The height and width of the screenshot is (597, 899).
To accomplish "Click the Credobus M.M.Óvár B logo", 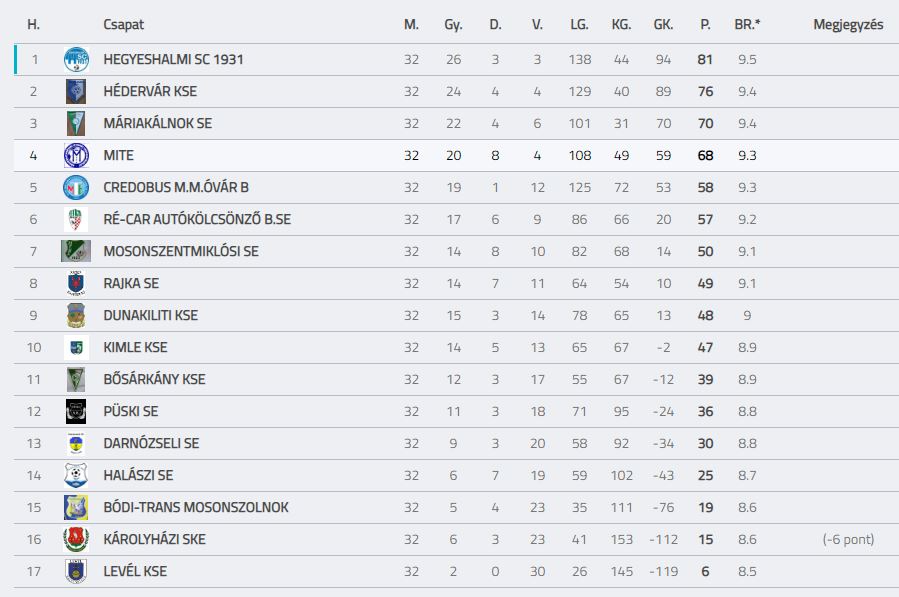I will 76,188.
